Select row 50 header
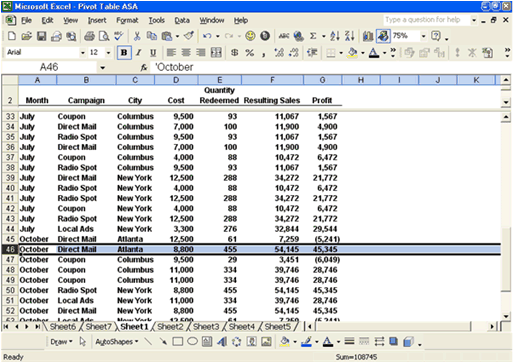The image size is (515, 364). 10,290
